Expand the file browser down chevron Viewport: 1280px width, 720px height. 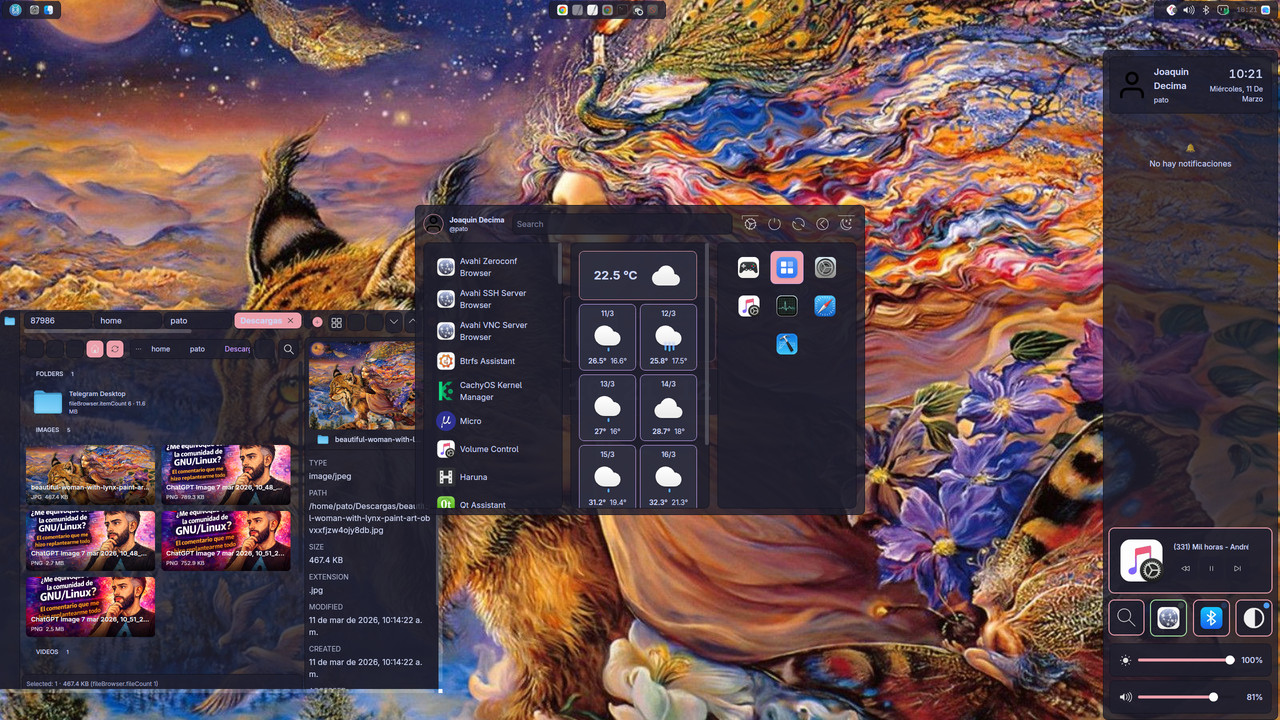coord(394,322)
